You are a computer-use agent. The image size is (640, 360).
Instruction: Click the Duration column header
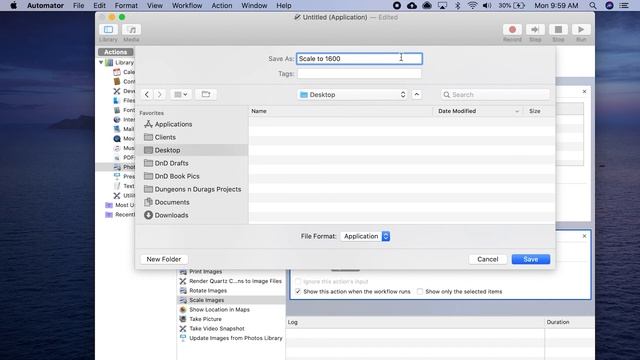tap(569, 322)
